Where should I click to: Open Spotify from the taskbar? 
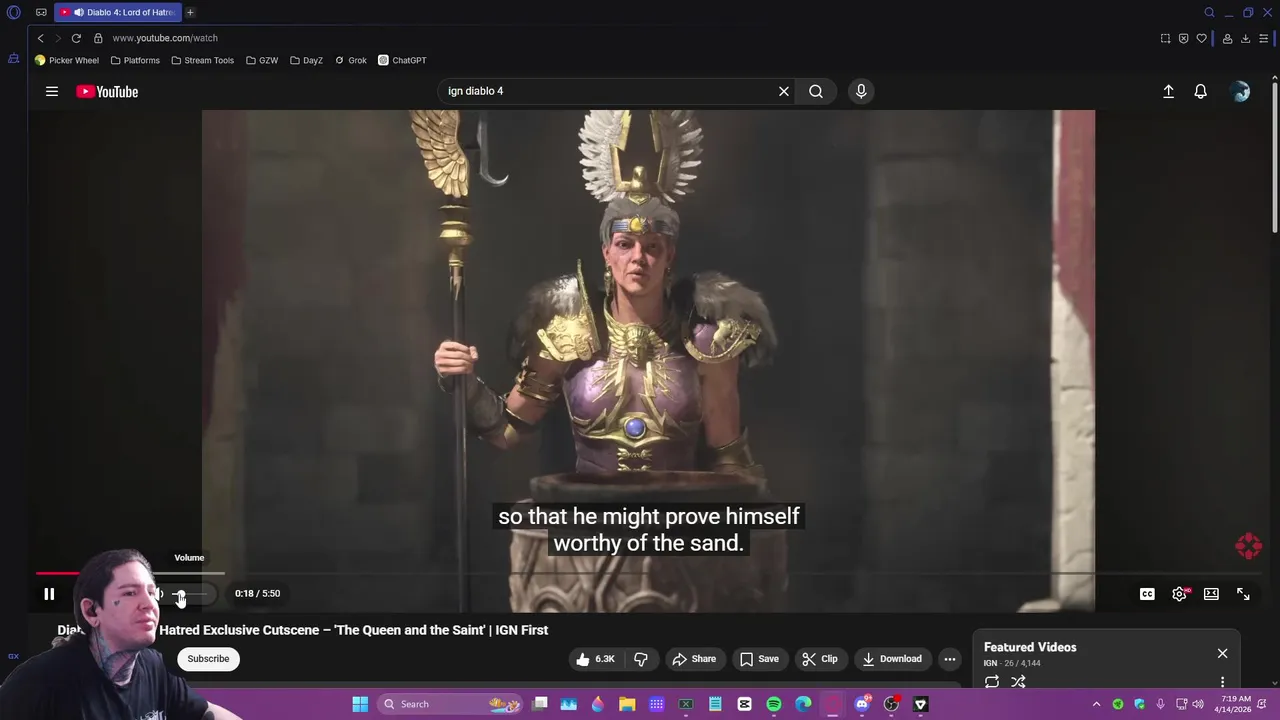[x=774, y=704]
